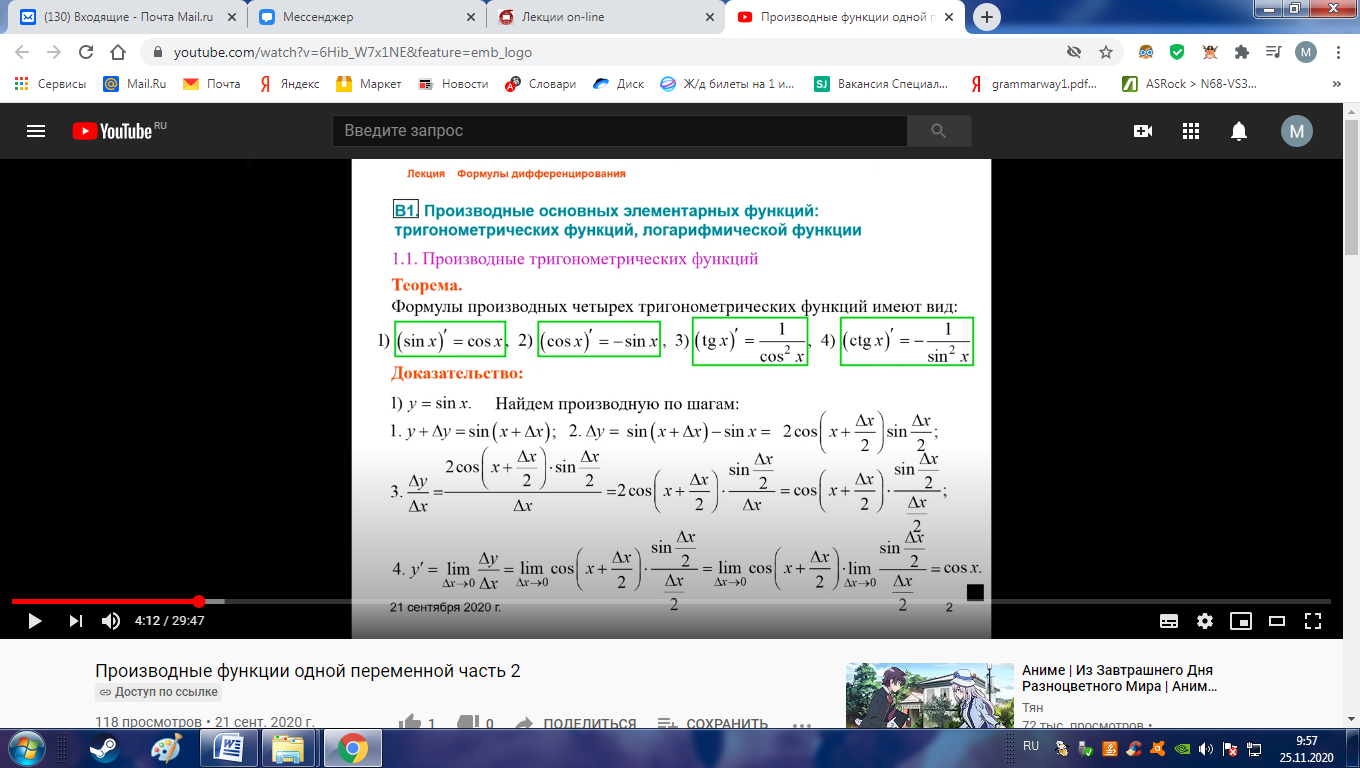Open the ASRock N68-VS3 bookmark
Image resolution: width=1360 pixels, height=768 pixels.
tap(1189, 84)
